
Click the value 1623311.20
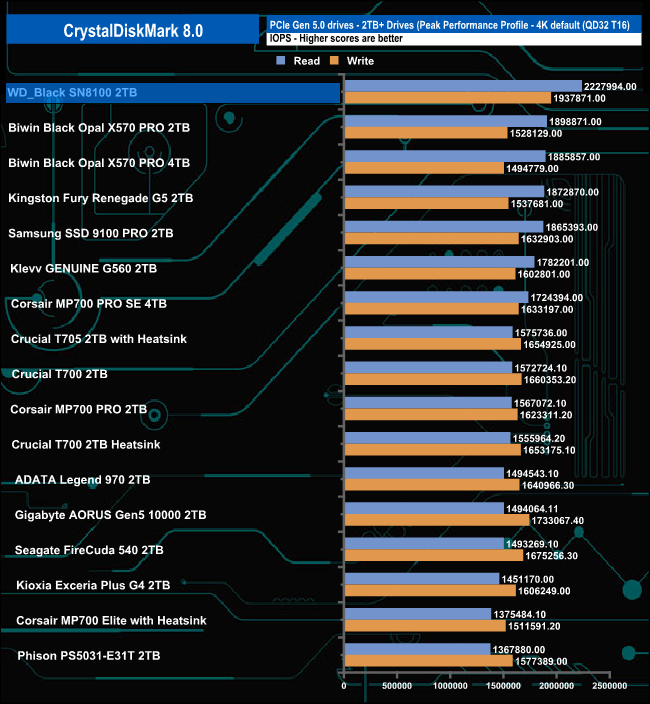[x=546, y=415]
